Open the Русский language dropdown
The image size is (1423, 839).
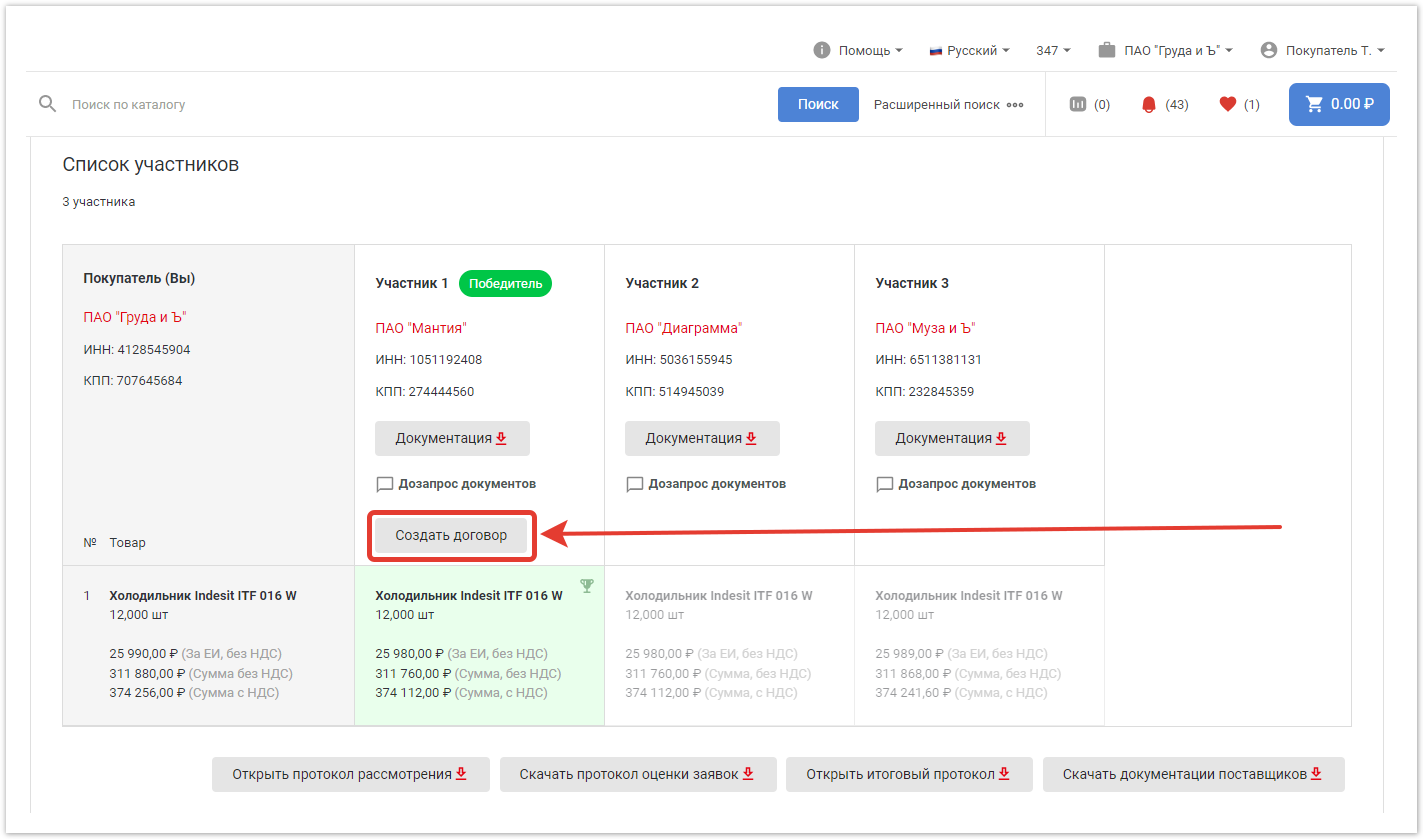(x=970, y=50)
